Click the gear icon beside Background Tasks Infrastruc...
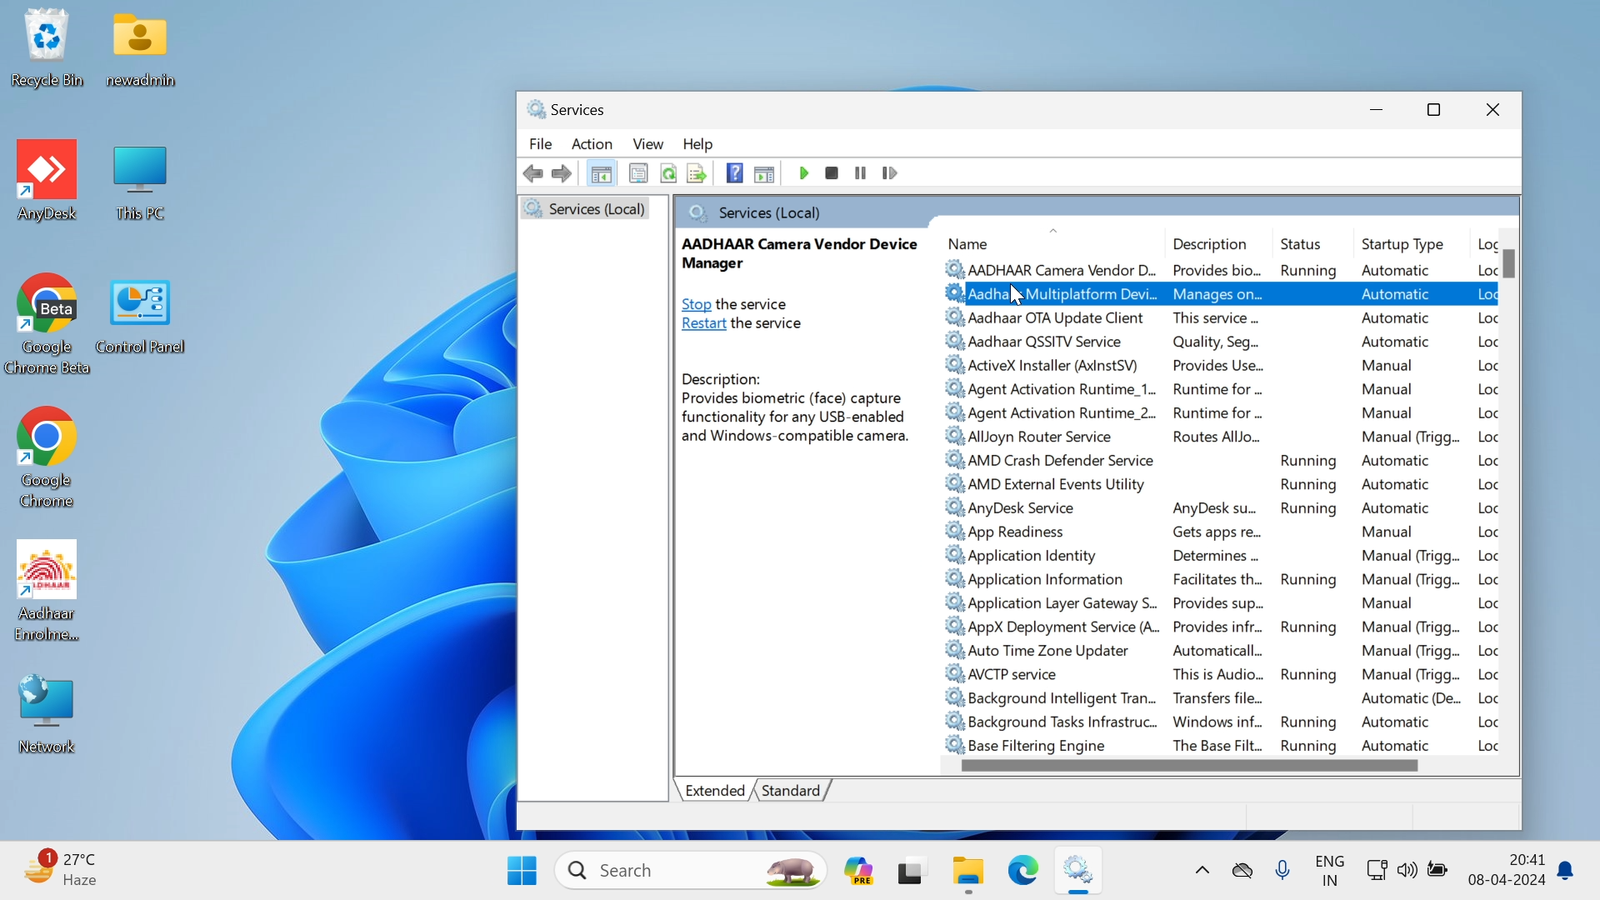 pos(955,722)
